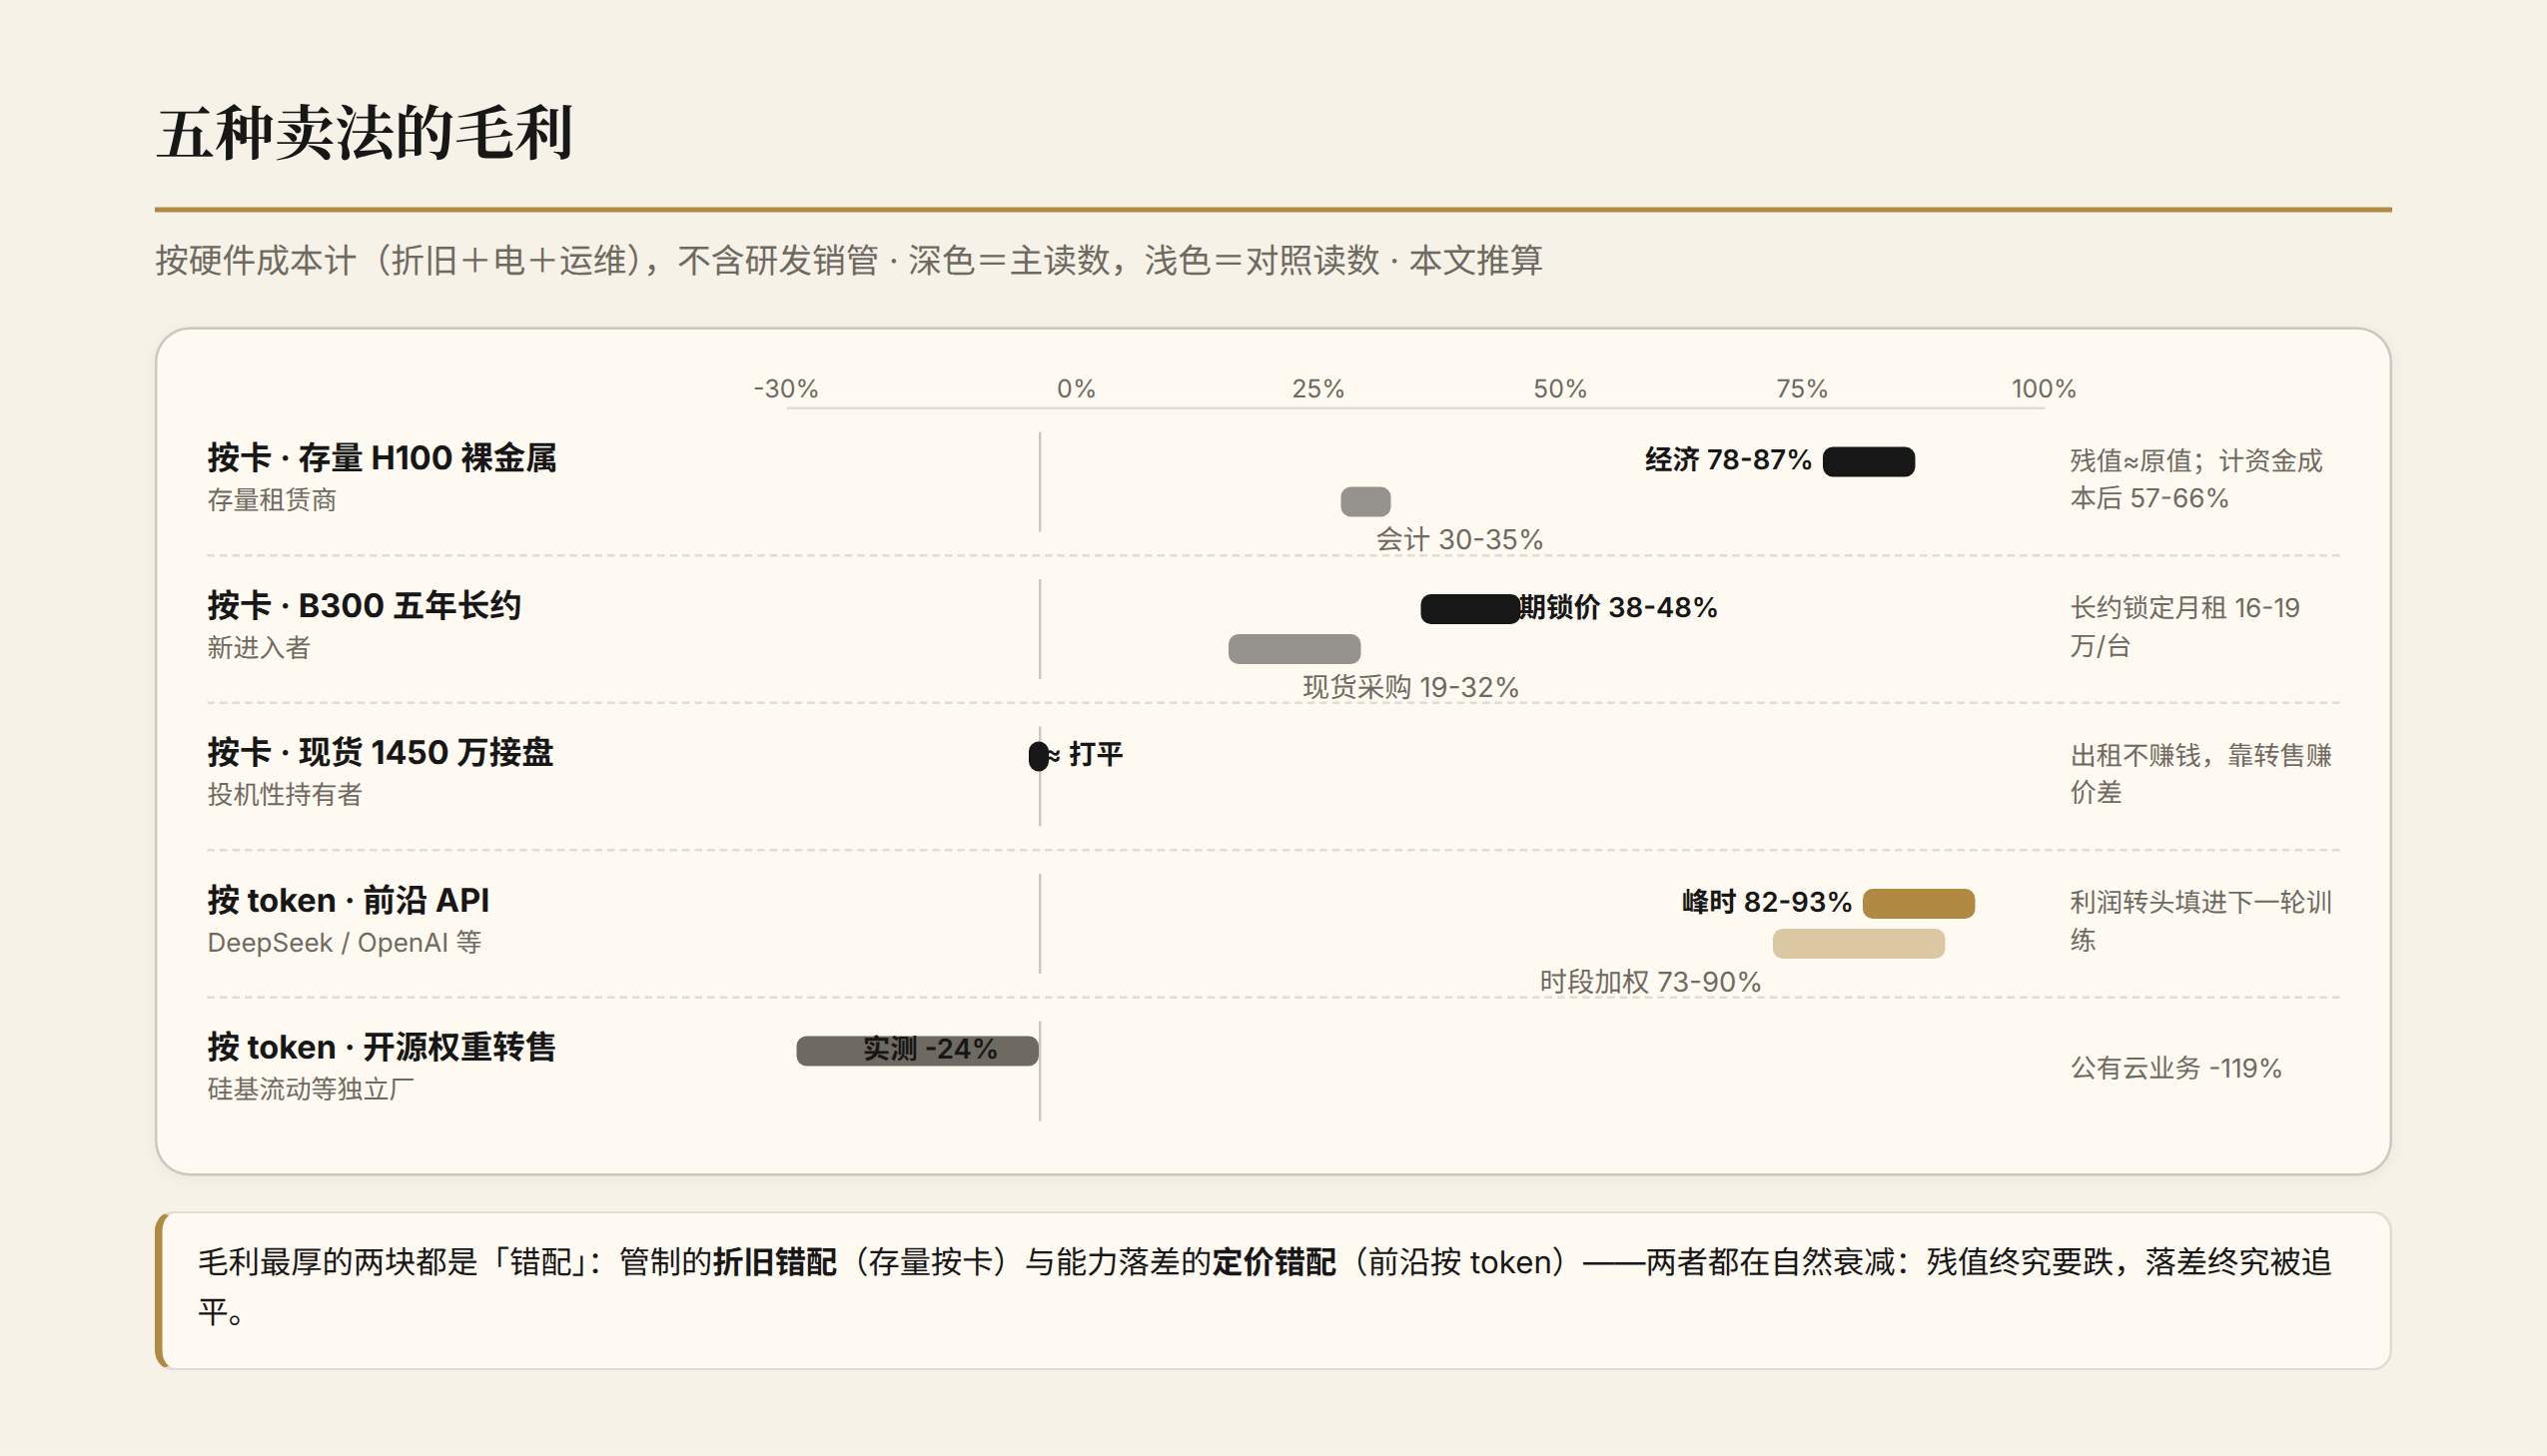Select row label 按 token · 前沿 API
This screenshot has width=2547, height=1456.
(348, 900)
